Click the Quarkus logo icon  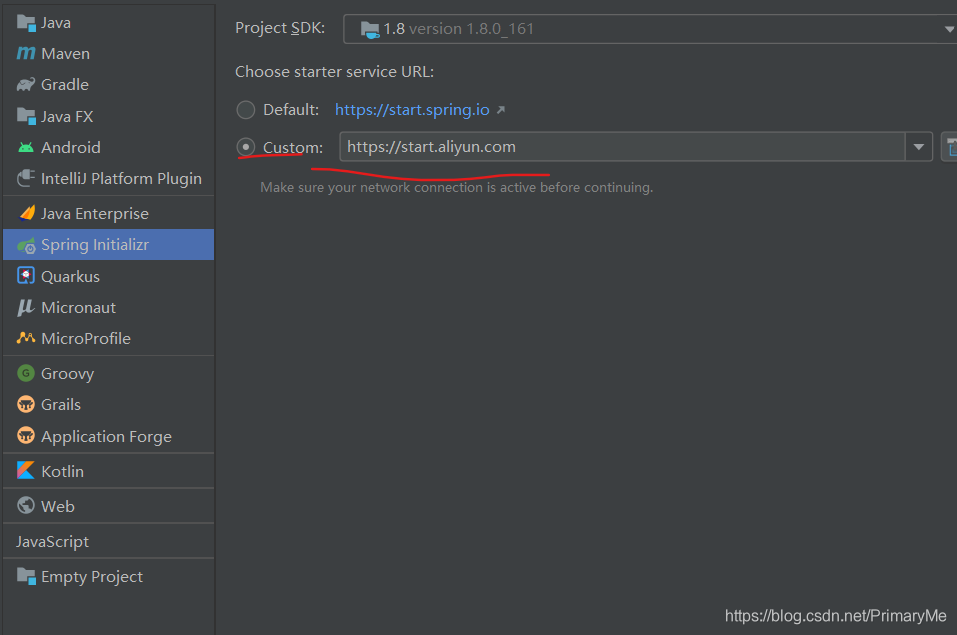[x=26, y=276]
